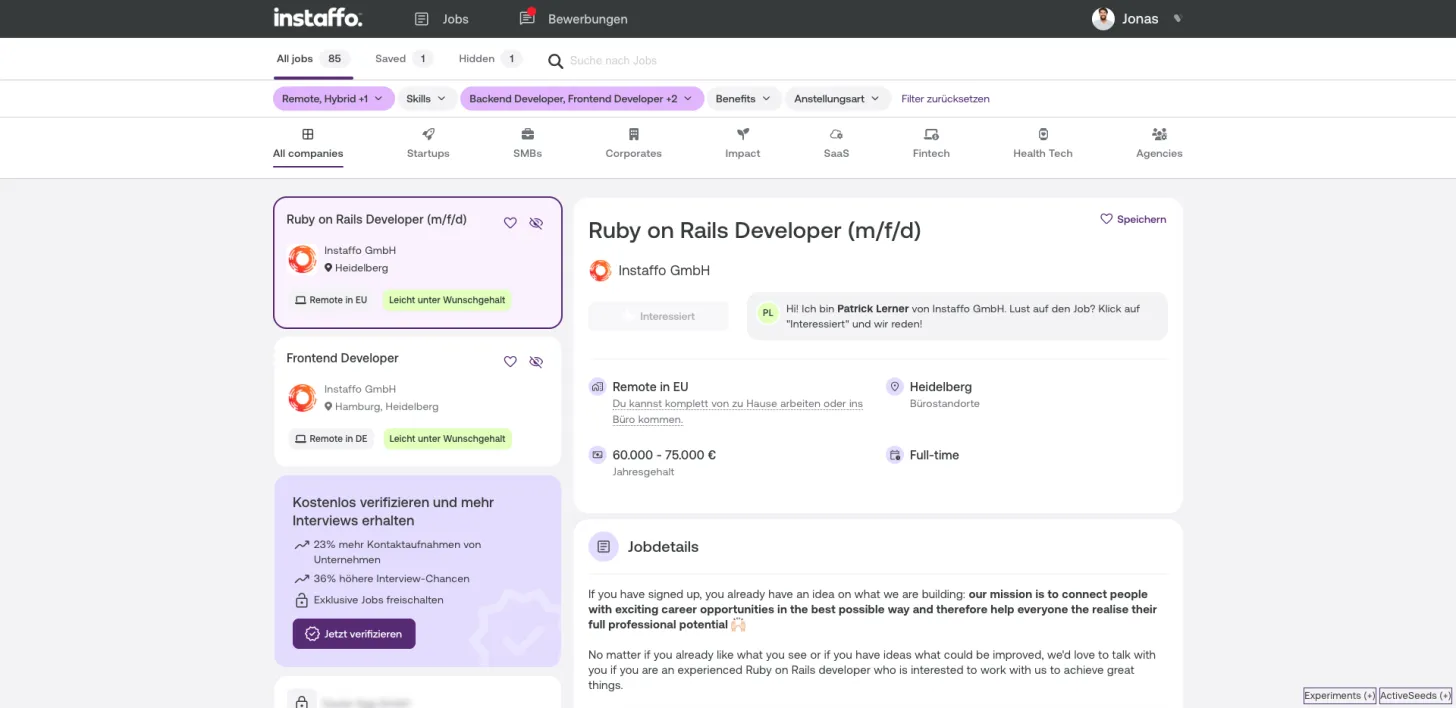Viewport: 1456px width, 708px height.
Task: Click Jonas profile avatar
Action: pos(1103,19)
